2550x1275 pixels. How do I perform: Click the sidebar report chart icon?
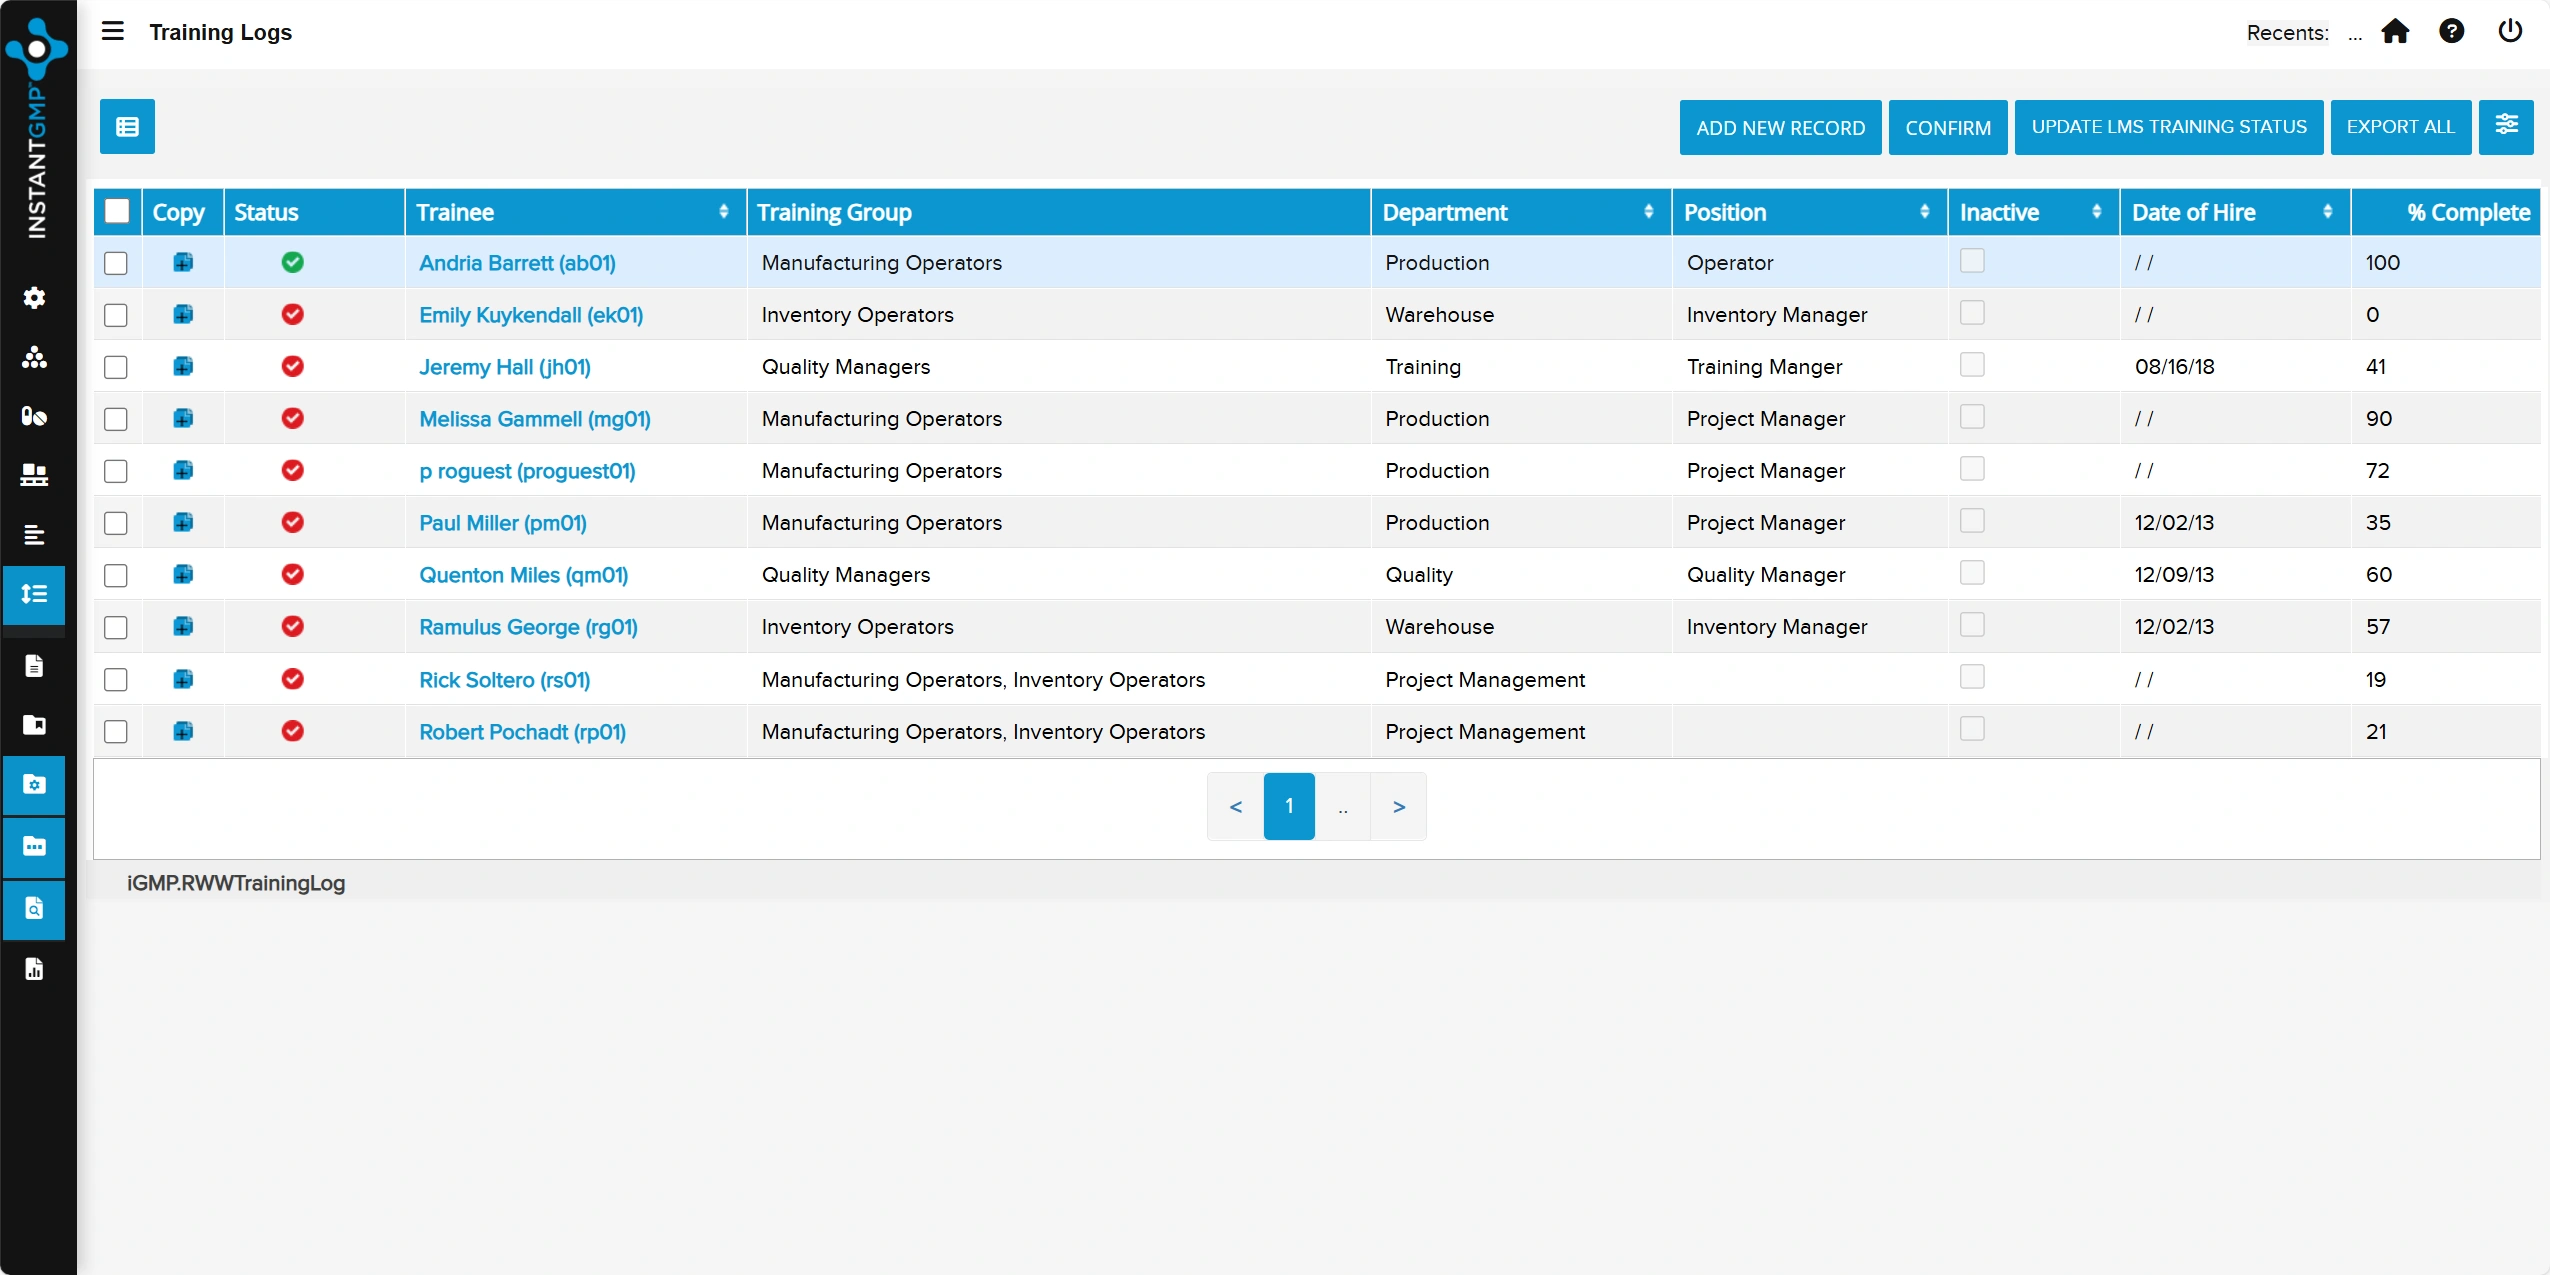34,968
